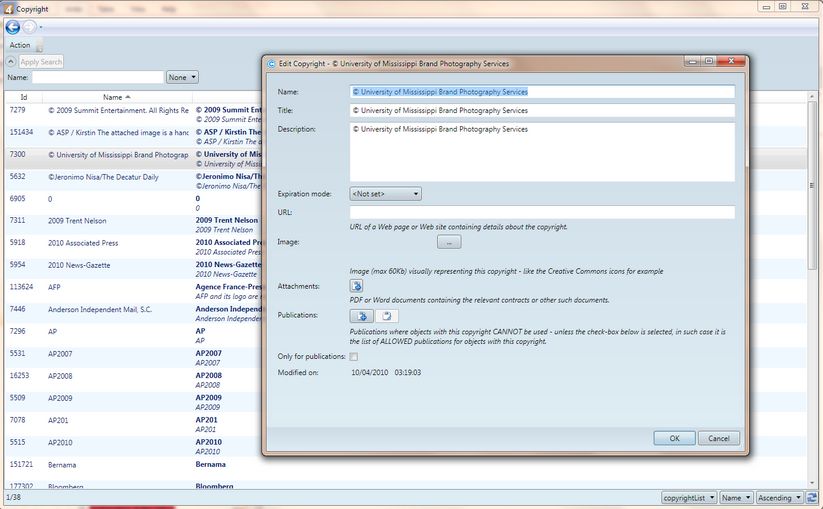Confirm the dialog with OK
This screenshot has height=509, width=823.
[674, 438]
